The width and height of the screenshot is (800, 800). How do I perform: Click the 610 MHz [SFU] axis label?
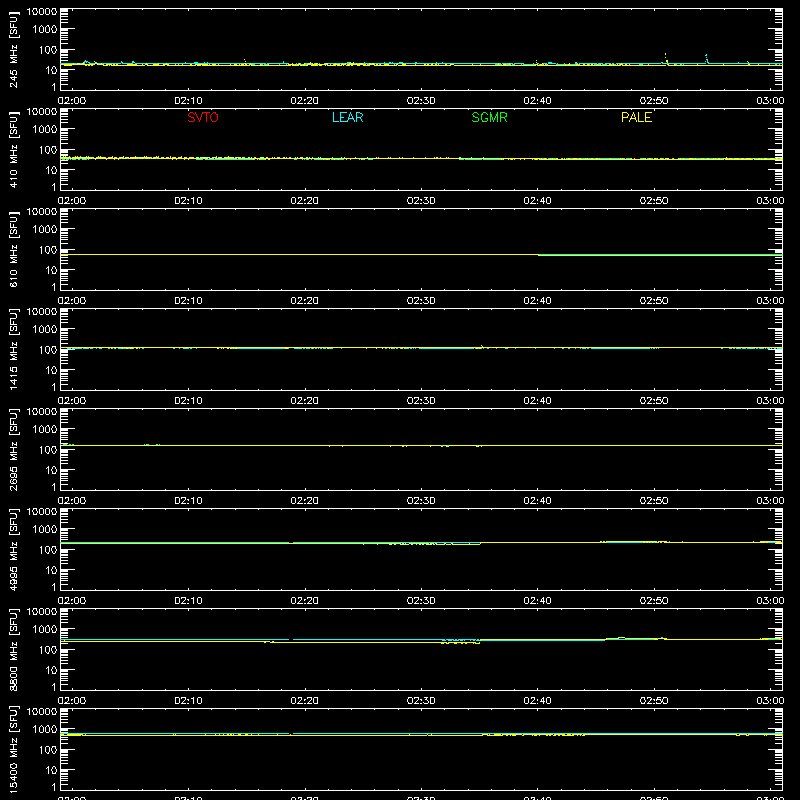(13, 249)
